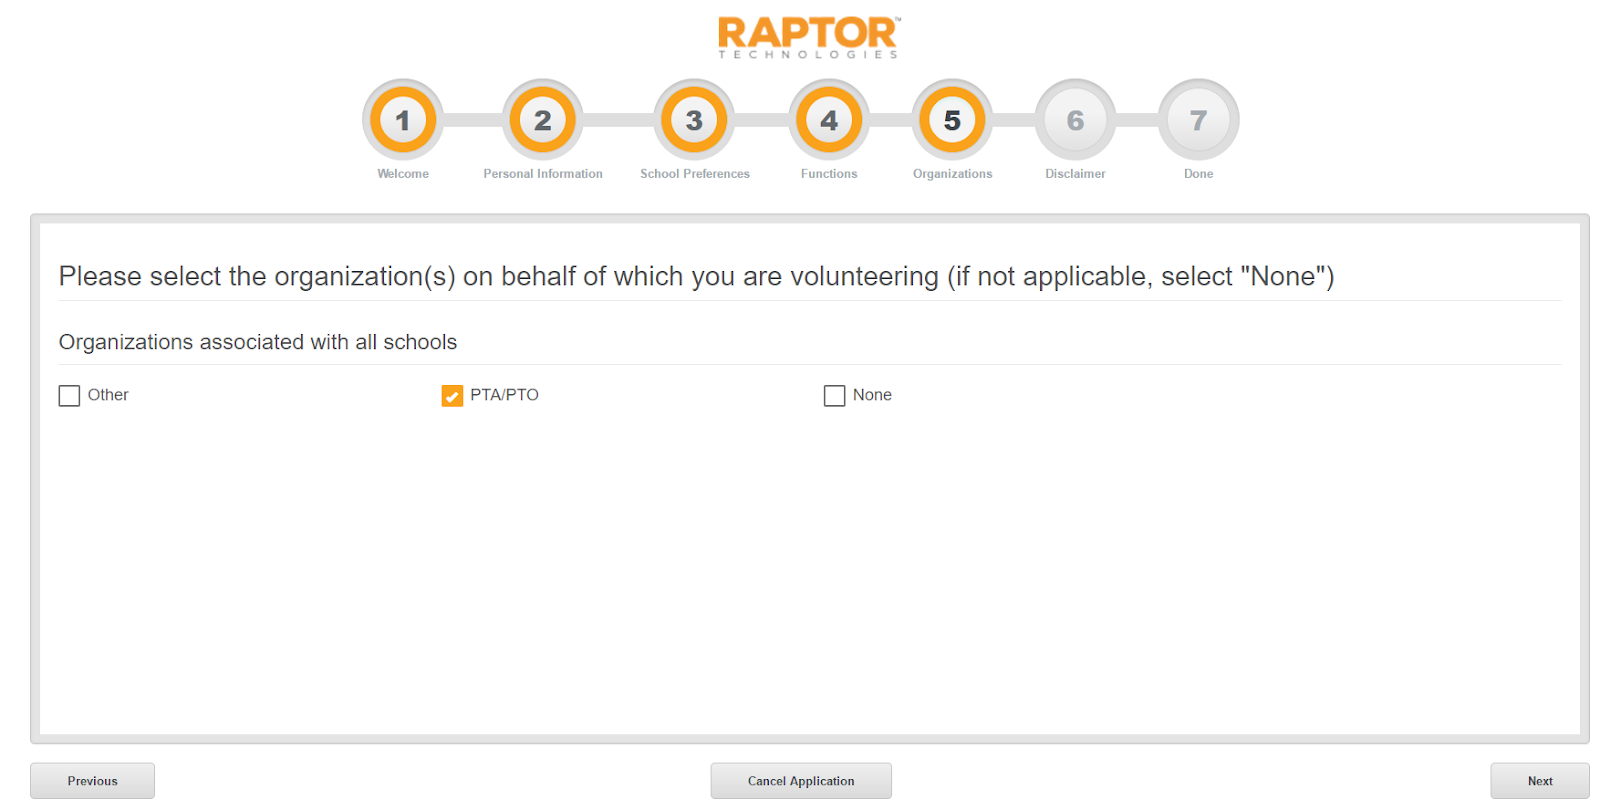Jump to step 3 School Preferences circle

(694, 120)
